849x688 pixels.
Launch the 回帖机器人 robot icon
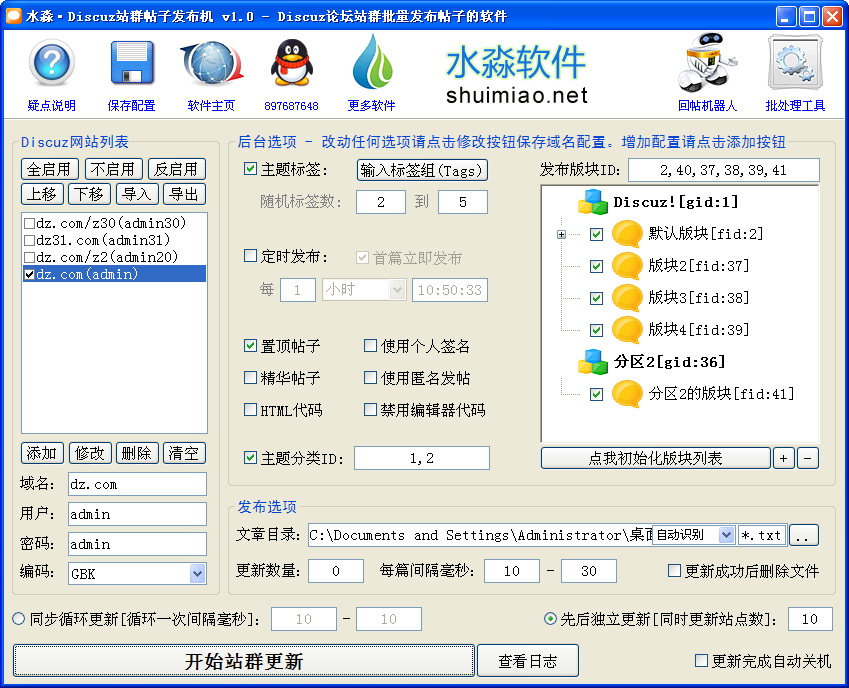pyautogui.click(x=707, y=62)
